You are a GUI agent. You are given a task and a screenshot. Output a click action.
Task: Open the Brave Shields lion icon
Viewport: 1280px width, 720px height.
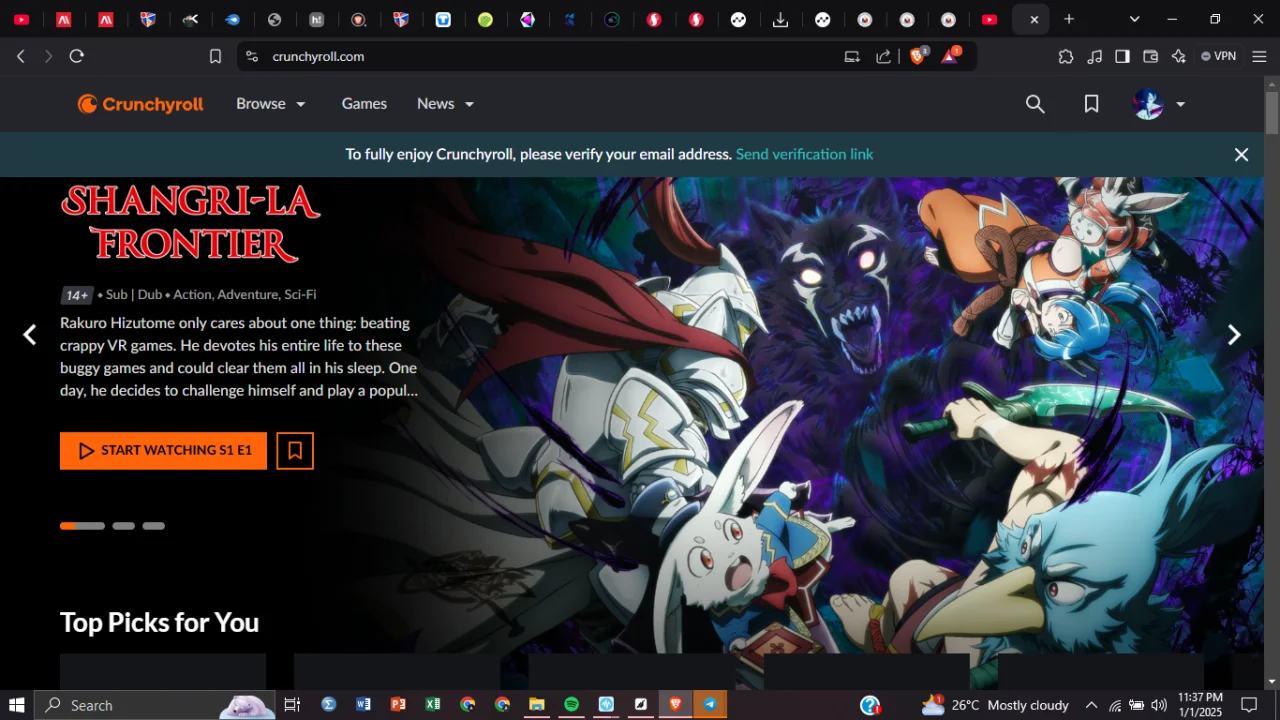[x=918, y=56]
